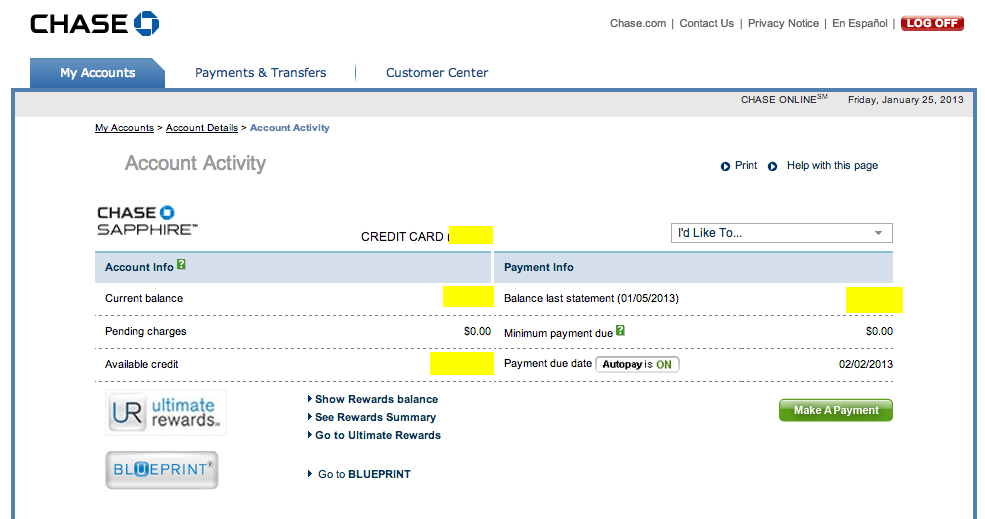Click the Blueprint logo button
Image resolution: width=985 pixels, height=519 pixels.
point(162,470)
